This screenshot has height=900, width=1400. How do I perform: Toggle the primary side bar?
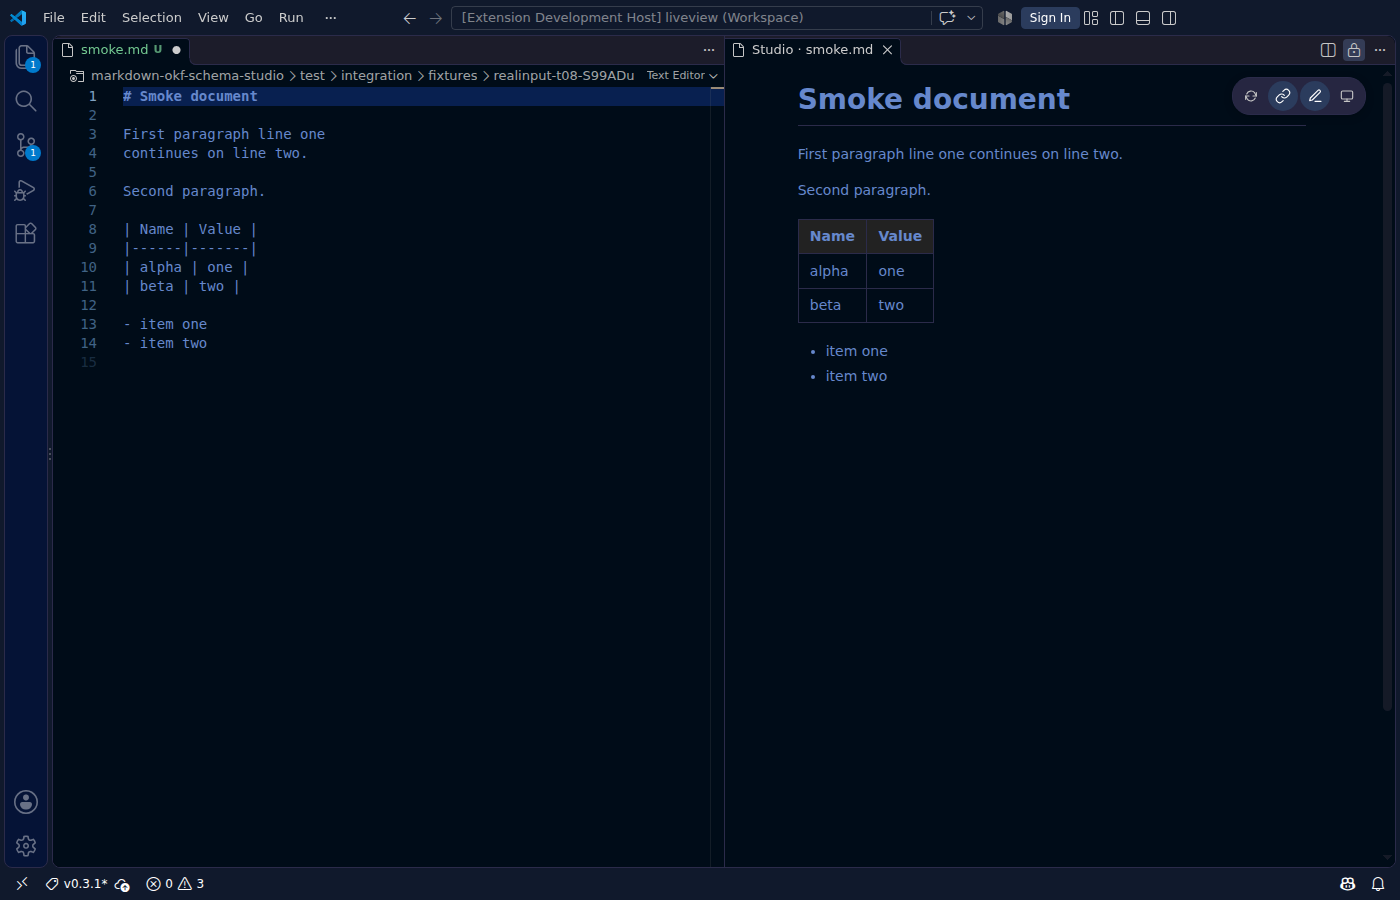tap(1117, 18)
